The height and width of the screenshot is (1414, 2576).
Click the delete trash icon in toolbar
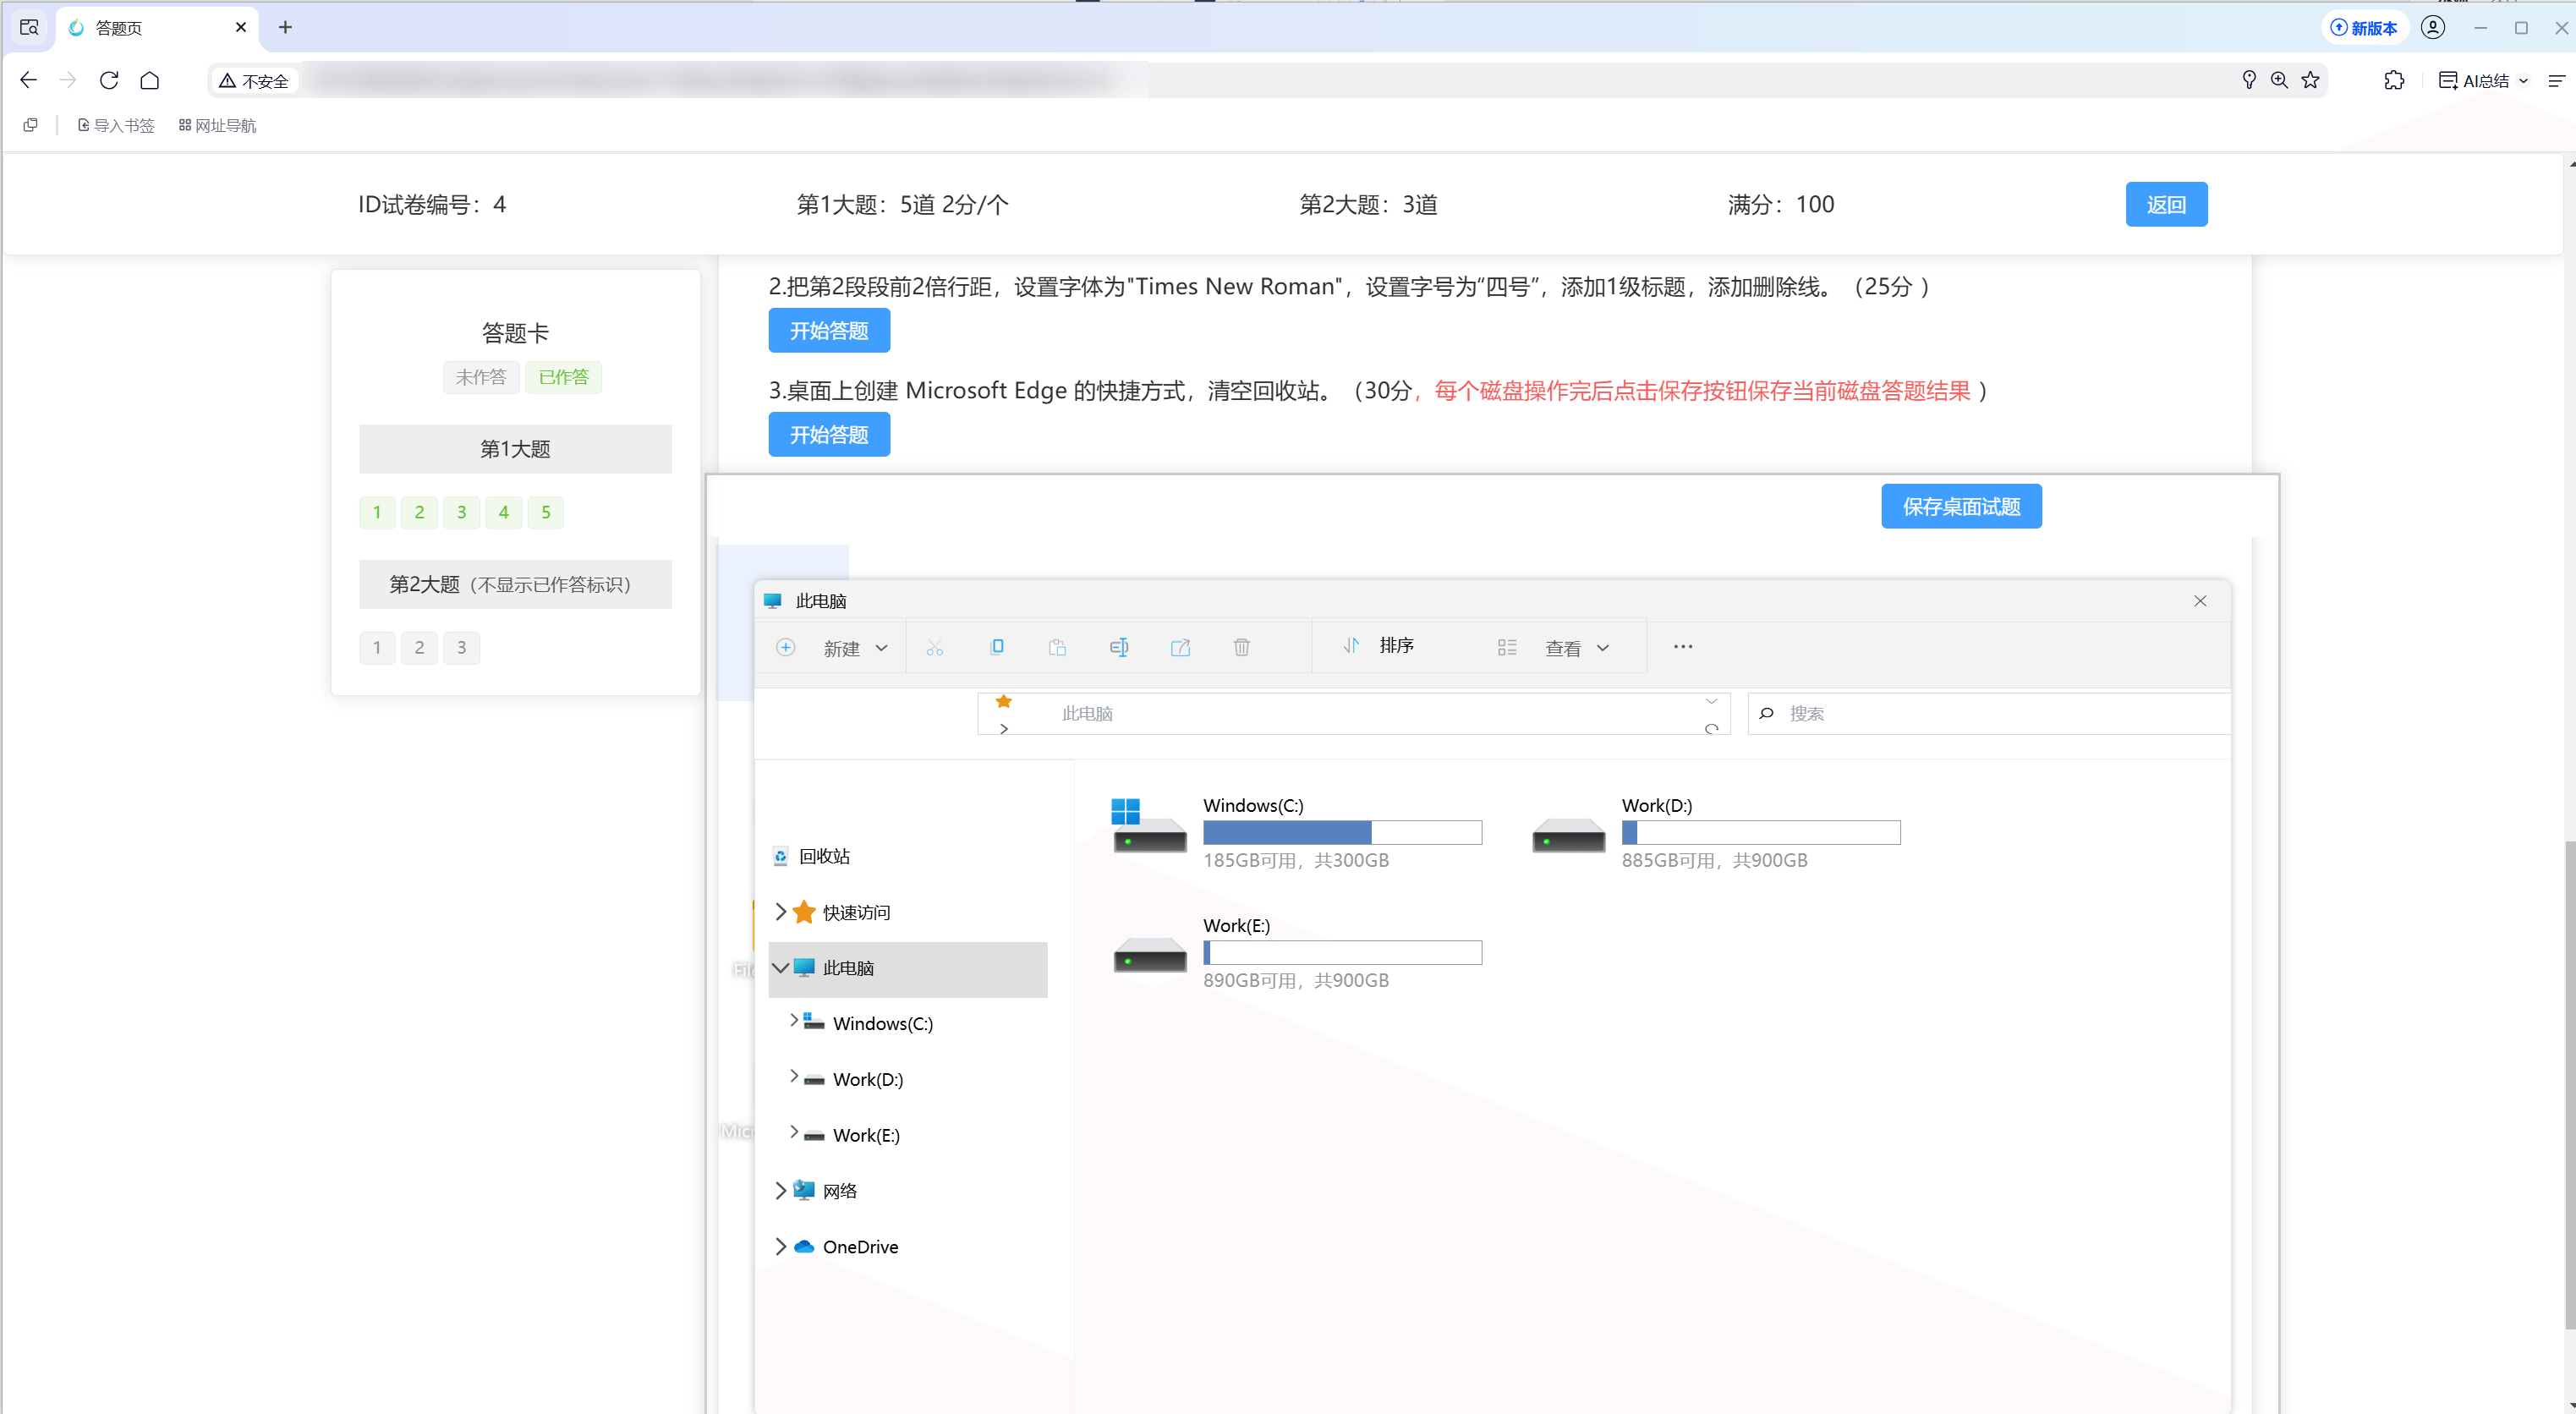tap(1241, 648)
